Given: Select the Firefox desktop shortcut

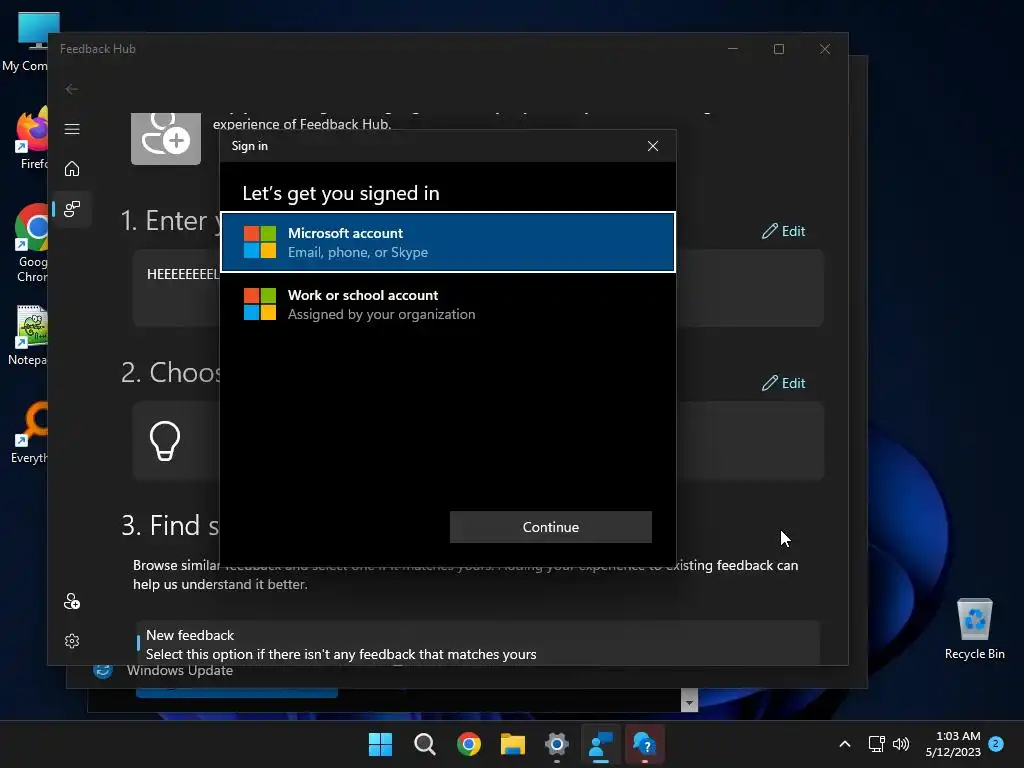Looking at the screenshot, I should tap(31, 139).
